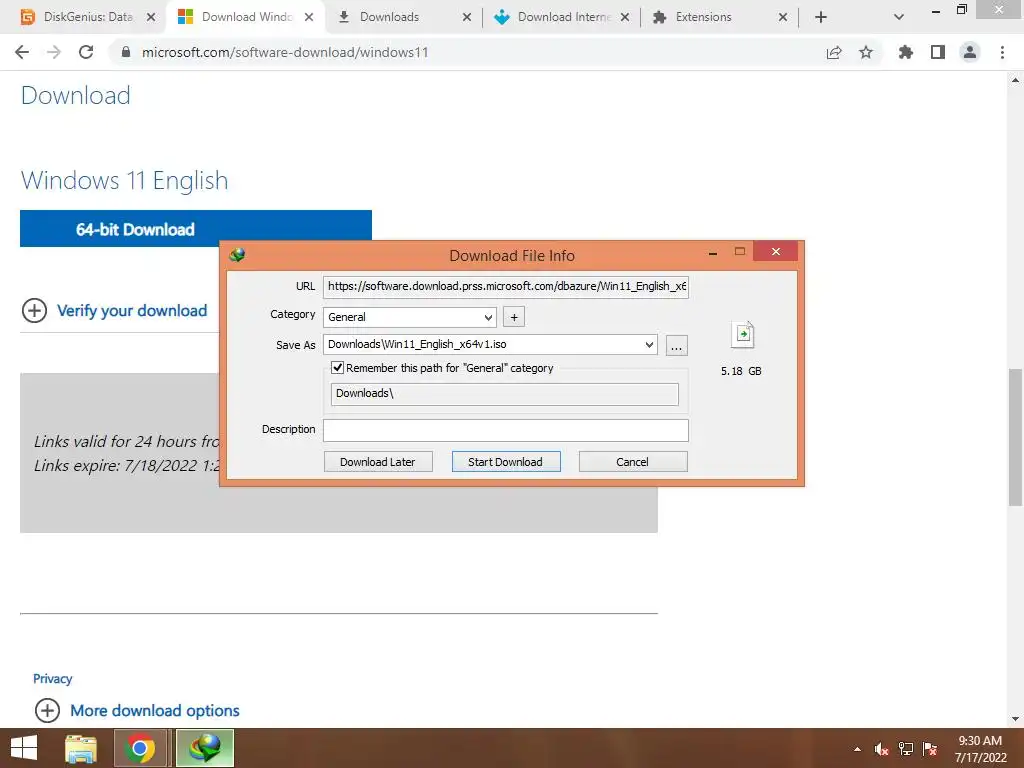
Task: Click the Downloads\ remembered path field
Action: (x=504, y=394)
